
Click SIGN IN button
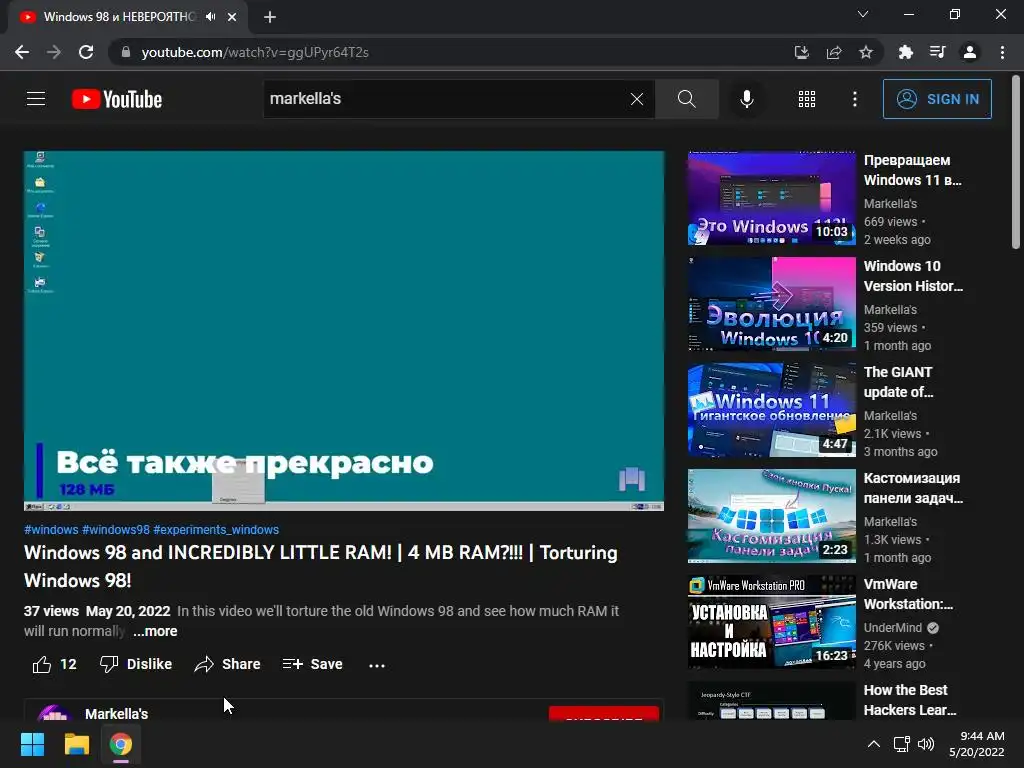[937, 99]
